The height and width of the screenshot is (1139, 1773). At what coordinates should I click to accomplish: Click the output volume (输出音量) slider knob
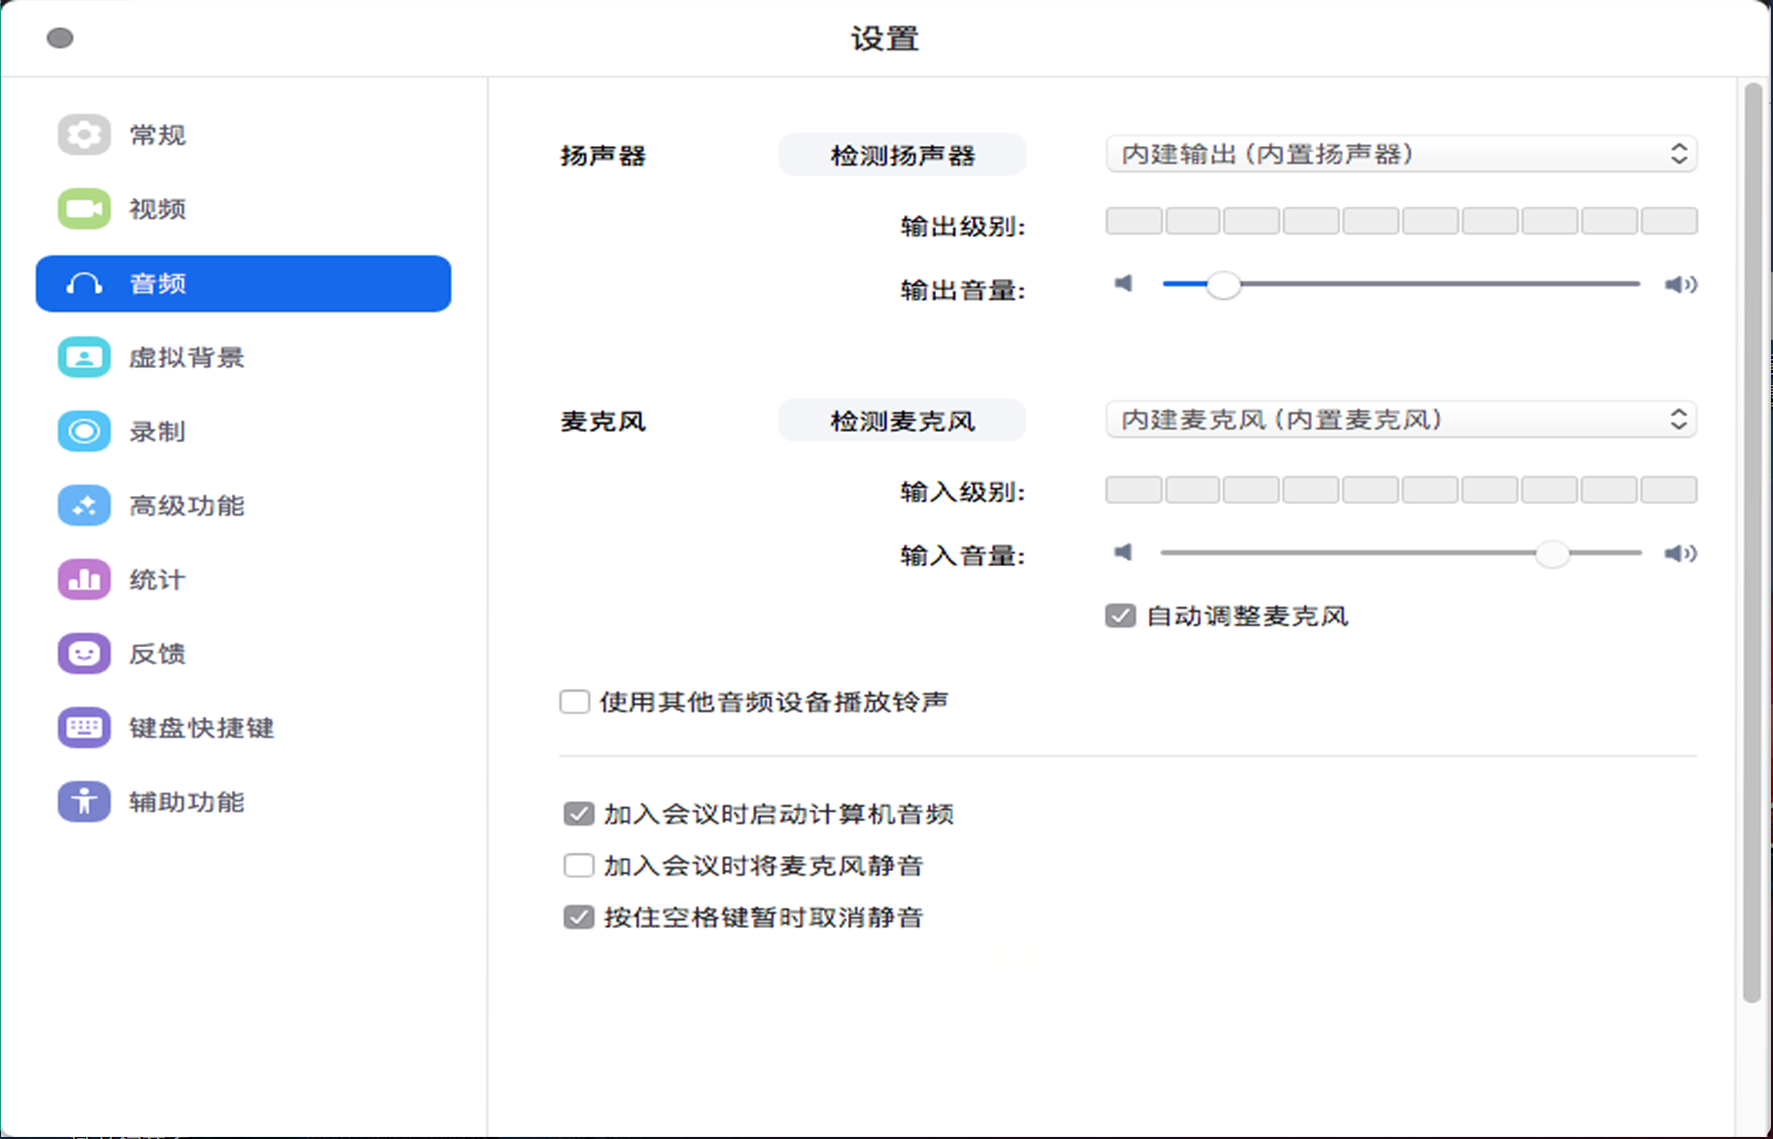pos(1222,285)
